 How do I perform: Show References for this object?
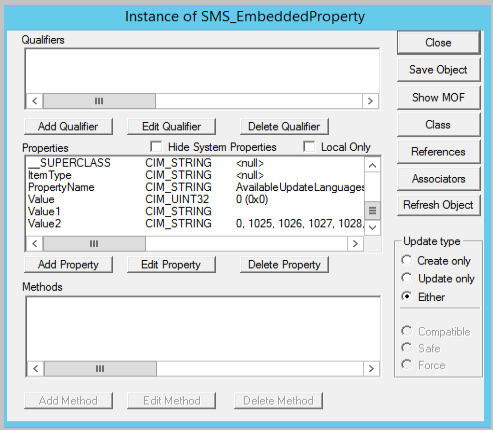[x=438, y=152]
